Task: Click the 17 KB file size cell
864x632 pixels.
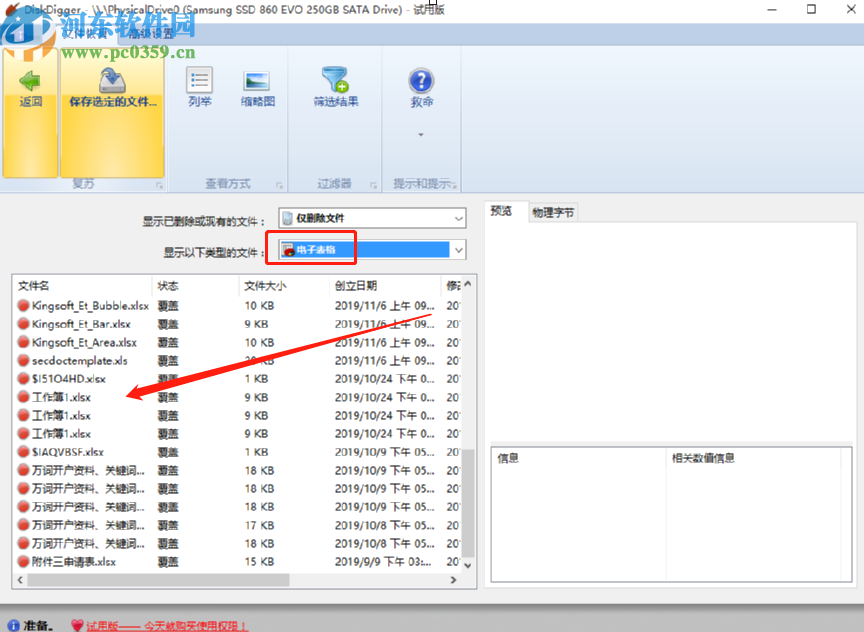Action: click(260, 525)
